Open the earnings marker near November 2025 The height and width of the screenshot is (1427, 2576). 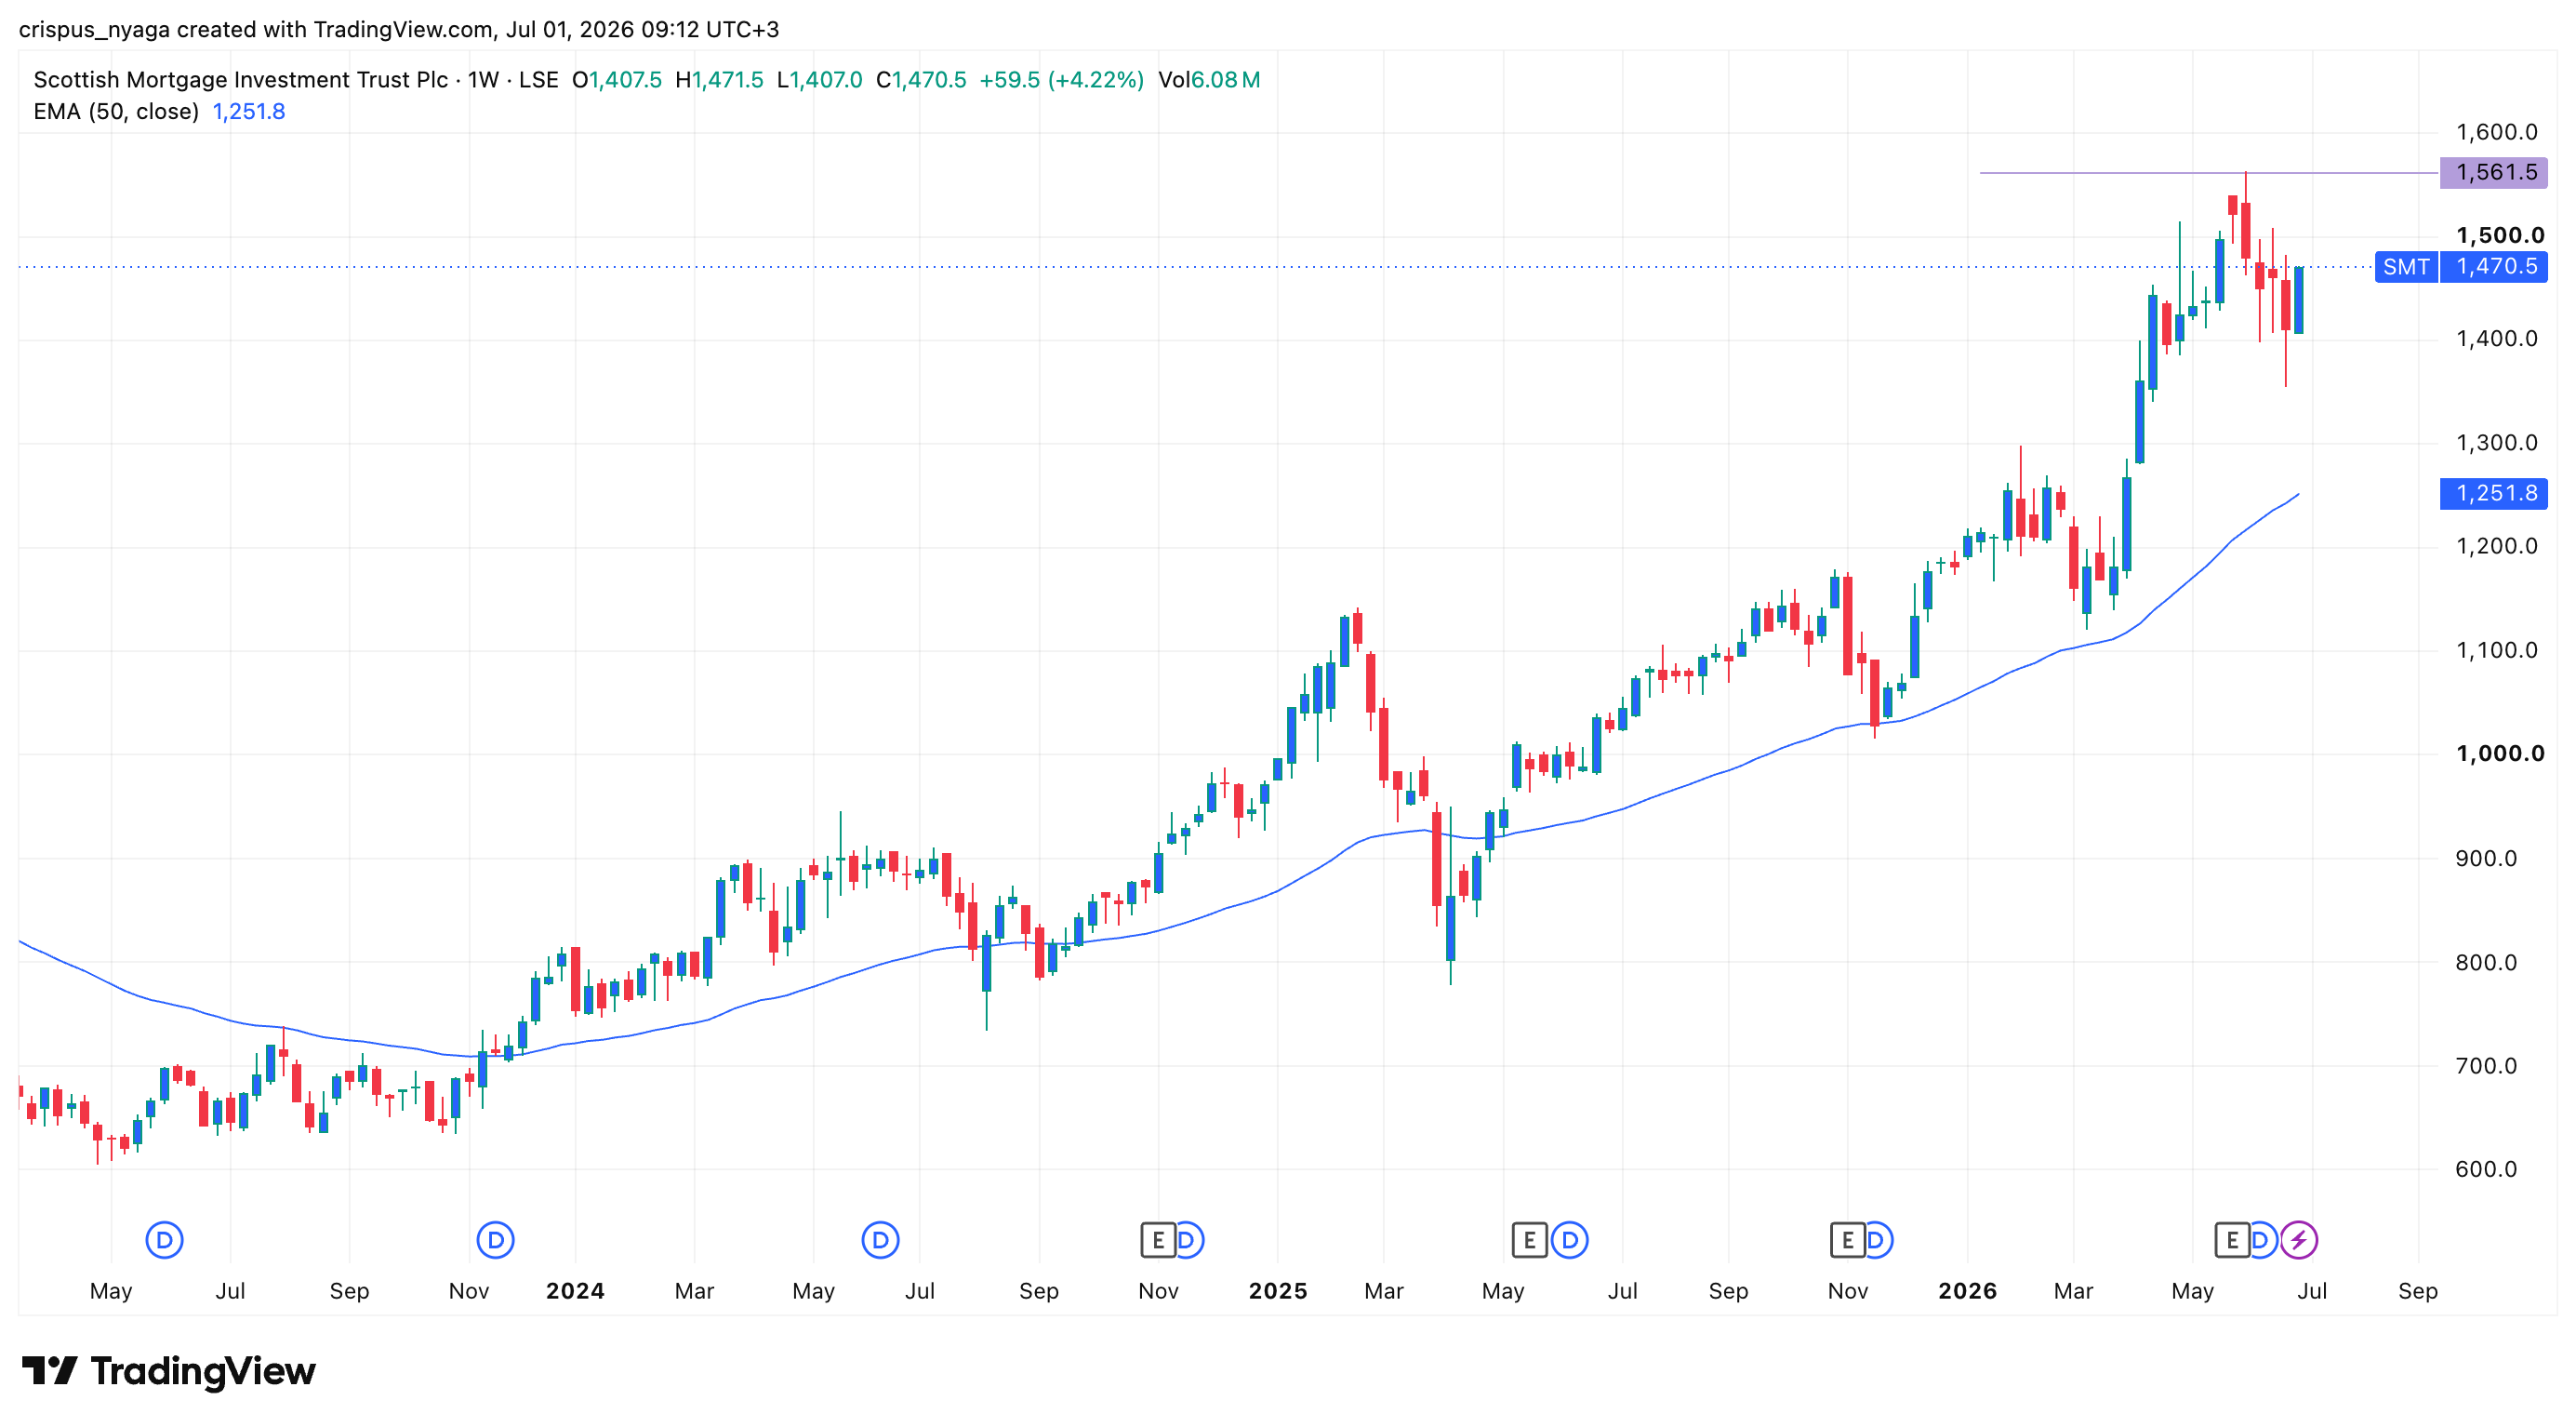pyautogui.click(x=1847, y=1240)
